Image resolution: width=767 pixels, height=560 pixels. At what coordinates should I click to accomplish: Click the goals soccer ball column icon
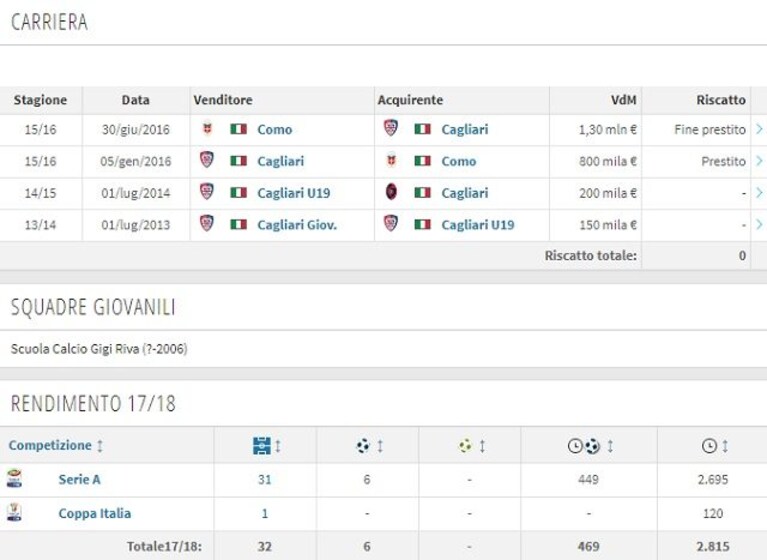tap(363, 446)
